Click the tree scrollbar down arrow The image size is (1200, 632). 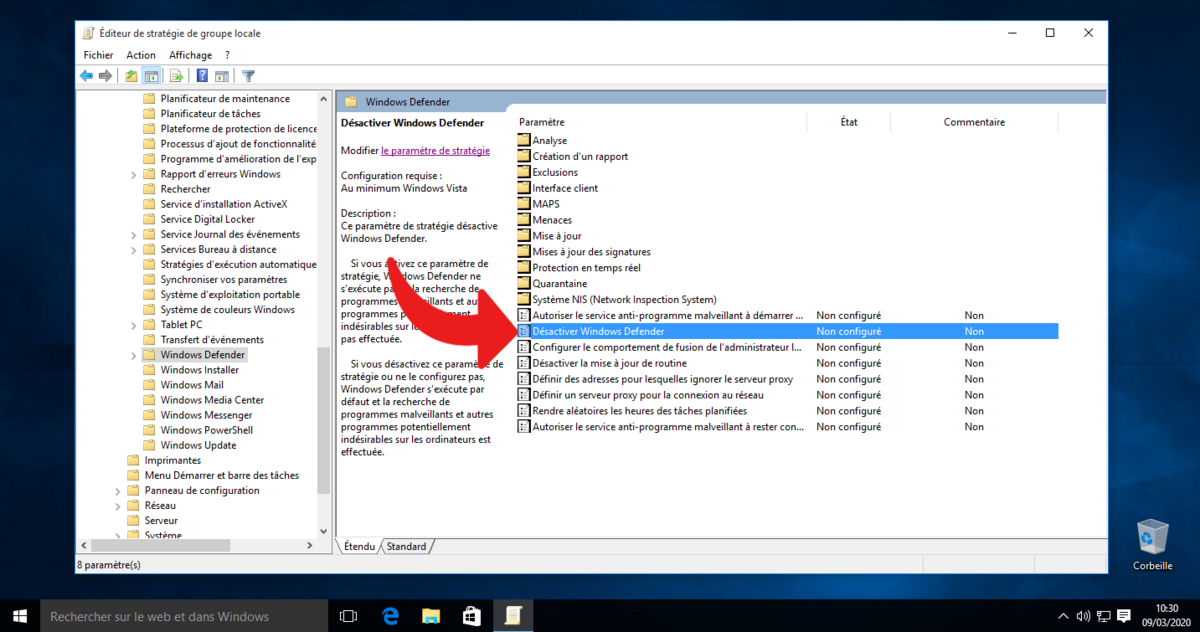323,531
